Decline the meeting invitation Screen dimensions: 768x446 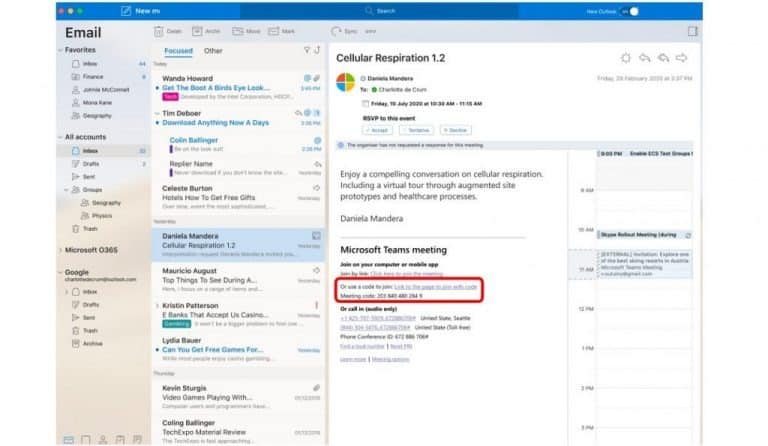click(454, 130)
